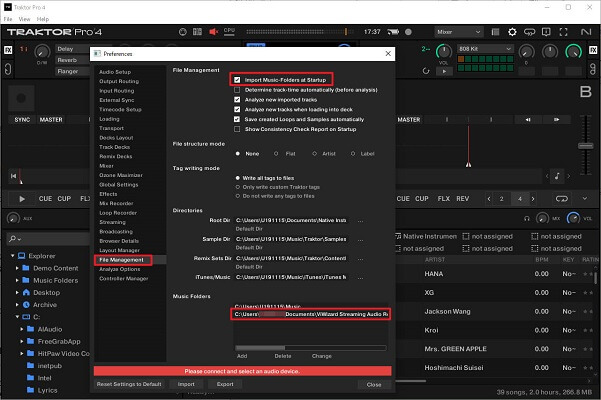Open the Mixer layout dropdown

(458, 32)
